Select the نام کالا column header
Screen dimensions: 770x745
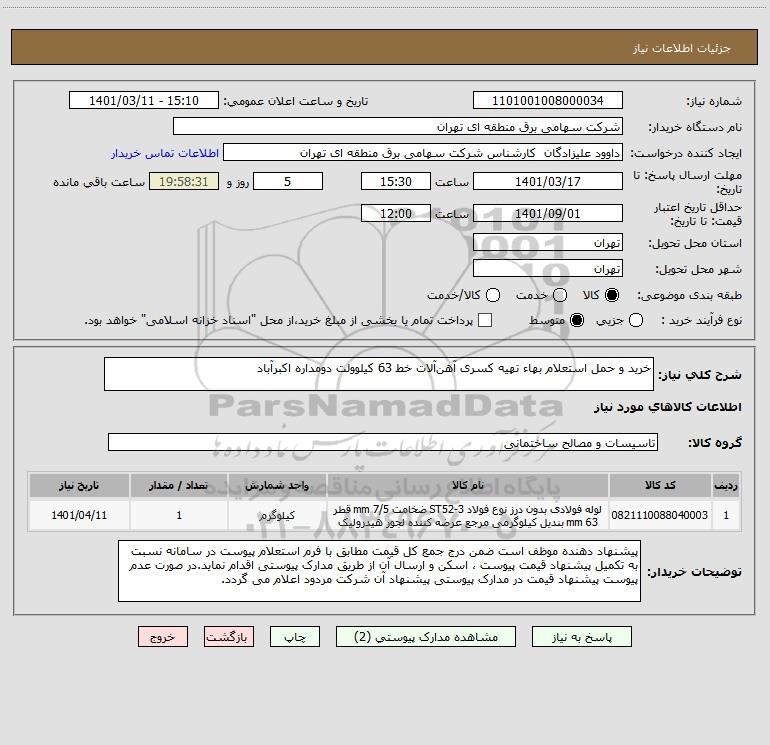(468, 486)
